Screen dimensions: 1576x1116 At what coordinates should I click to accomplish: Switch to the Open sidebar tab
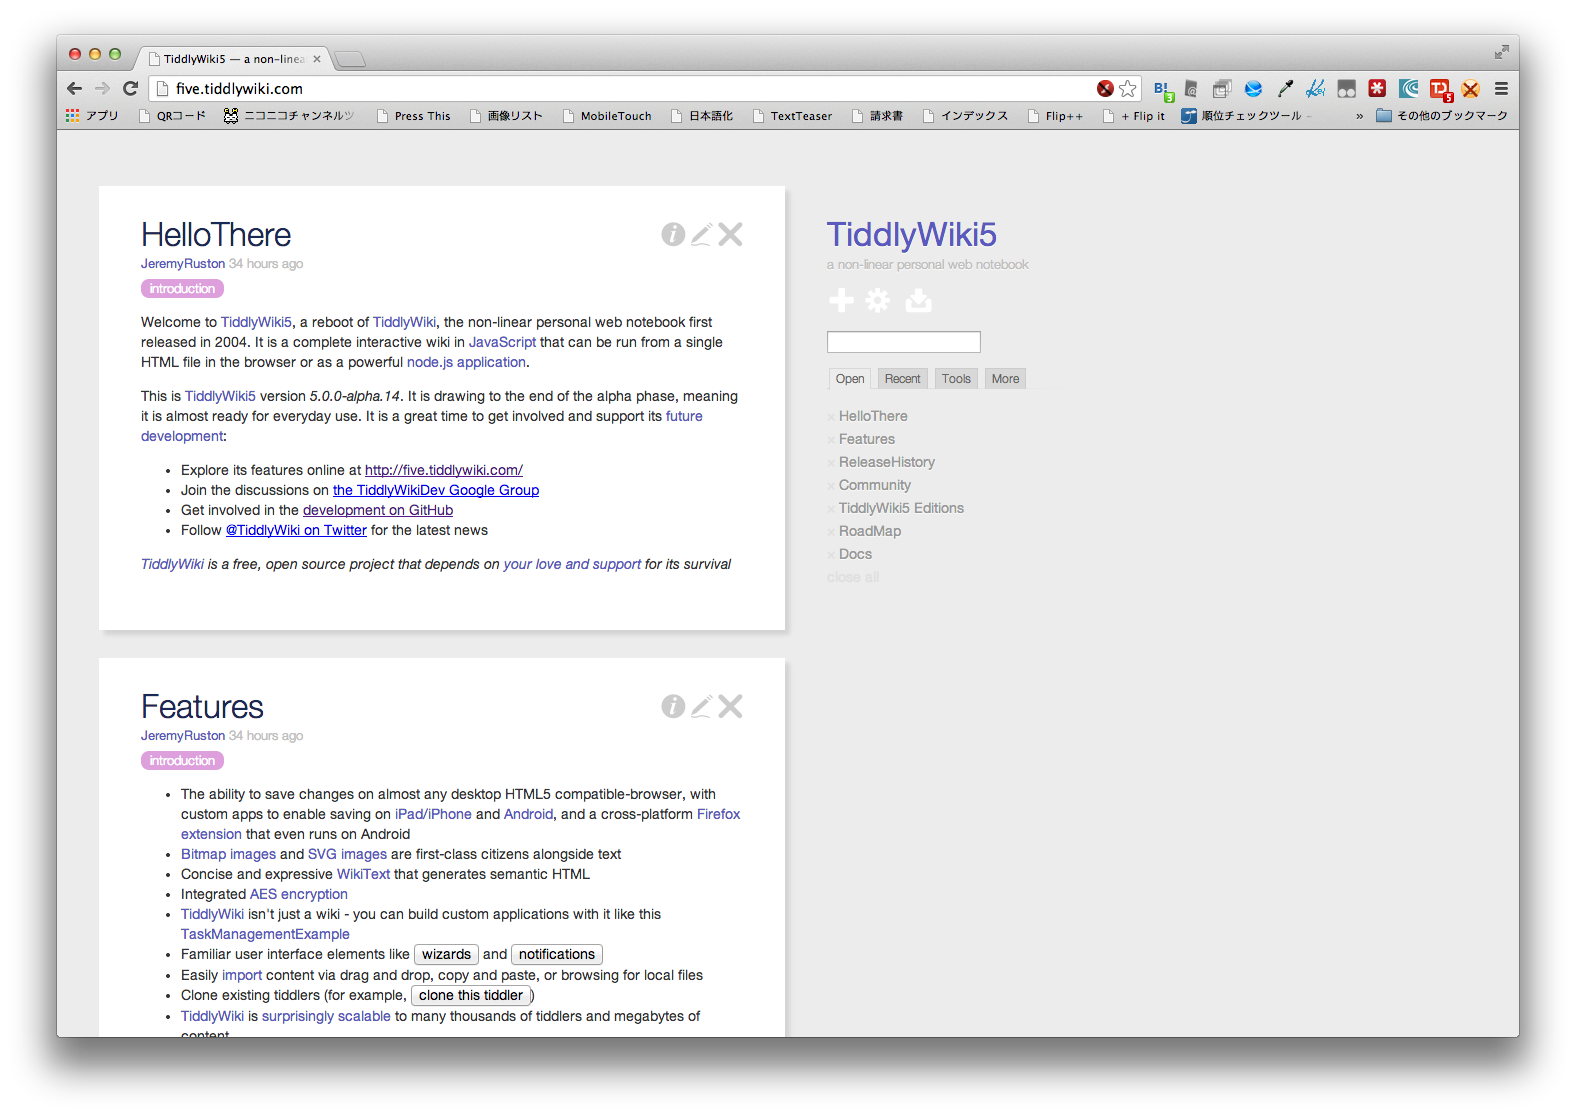tap(850, 379)
